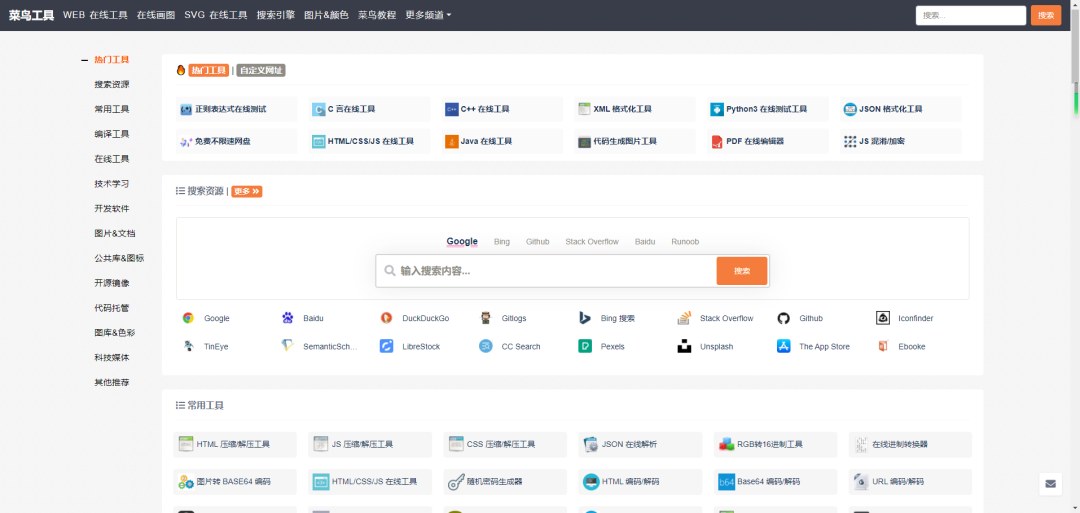Click the Gitlogs icon
Viewport: 1080px width, 513px height.
point(486,318)
